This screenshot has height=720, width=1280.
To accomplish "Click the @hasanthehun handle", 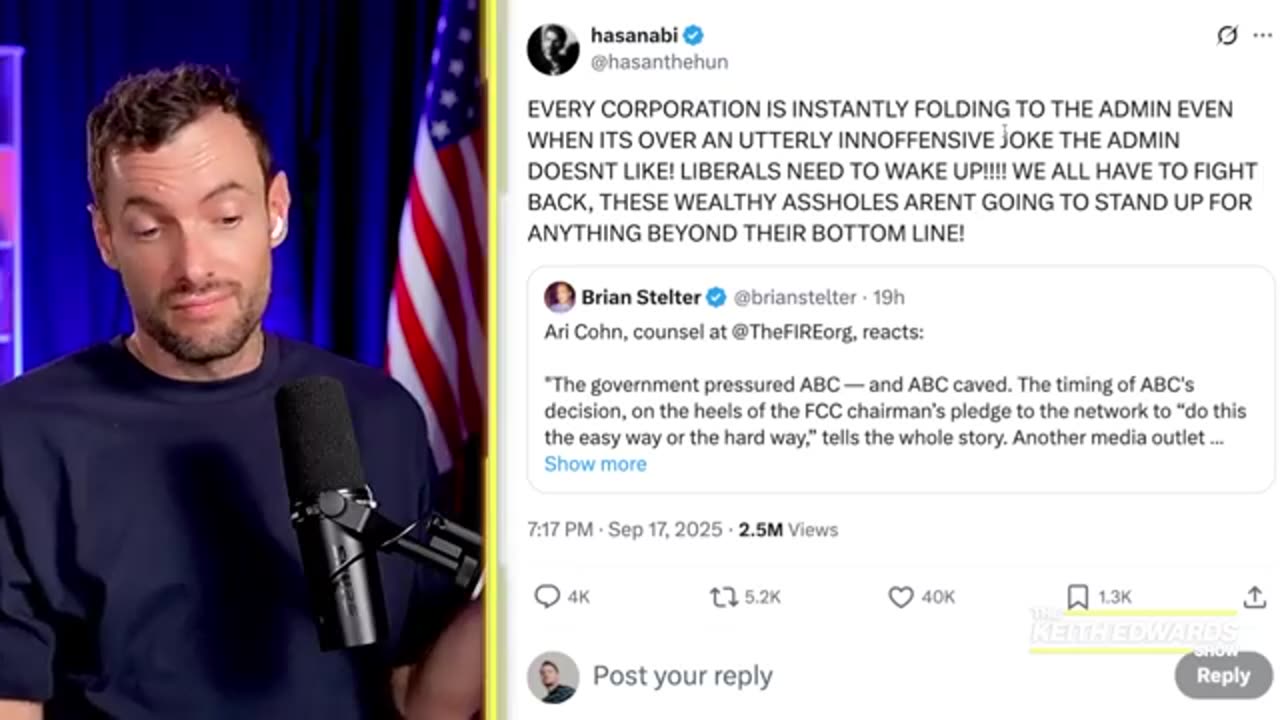I will click(659, 62).
